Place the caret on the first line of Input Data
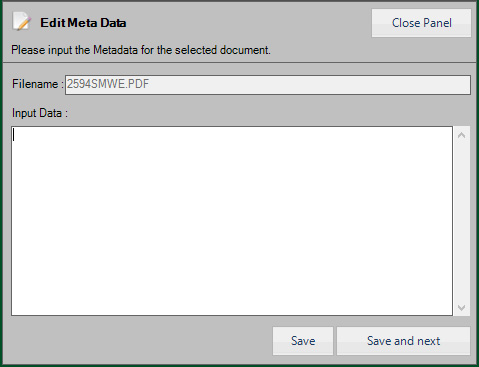 (232, 135)
